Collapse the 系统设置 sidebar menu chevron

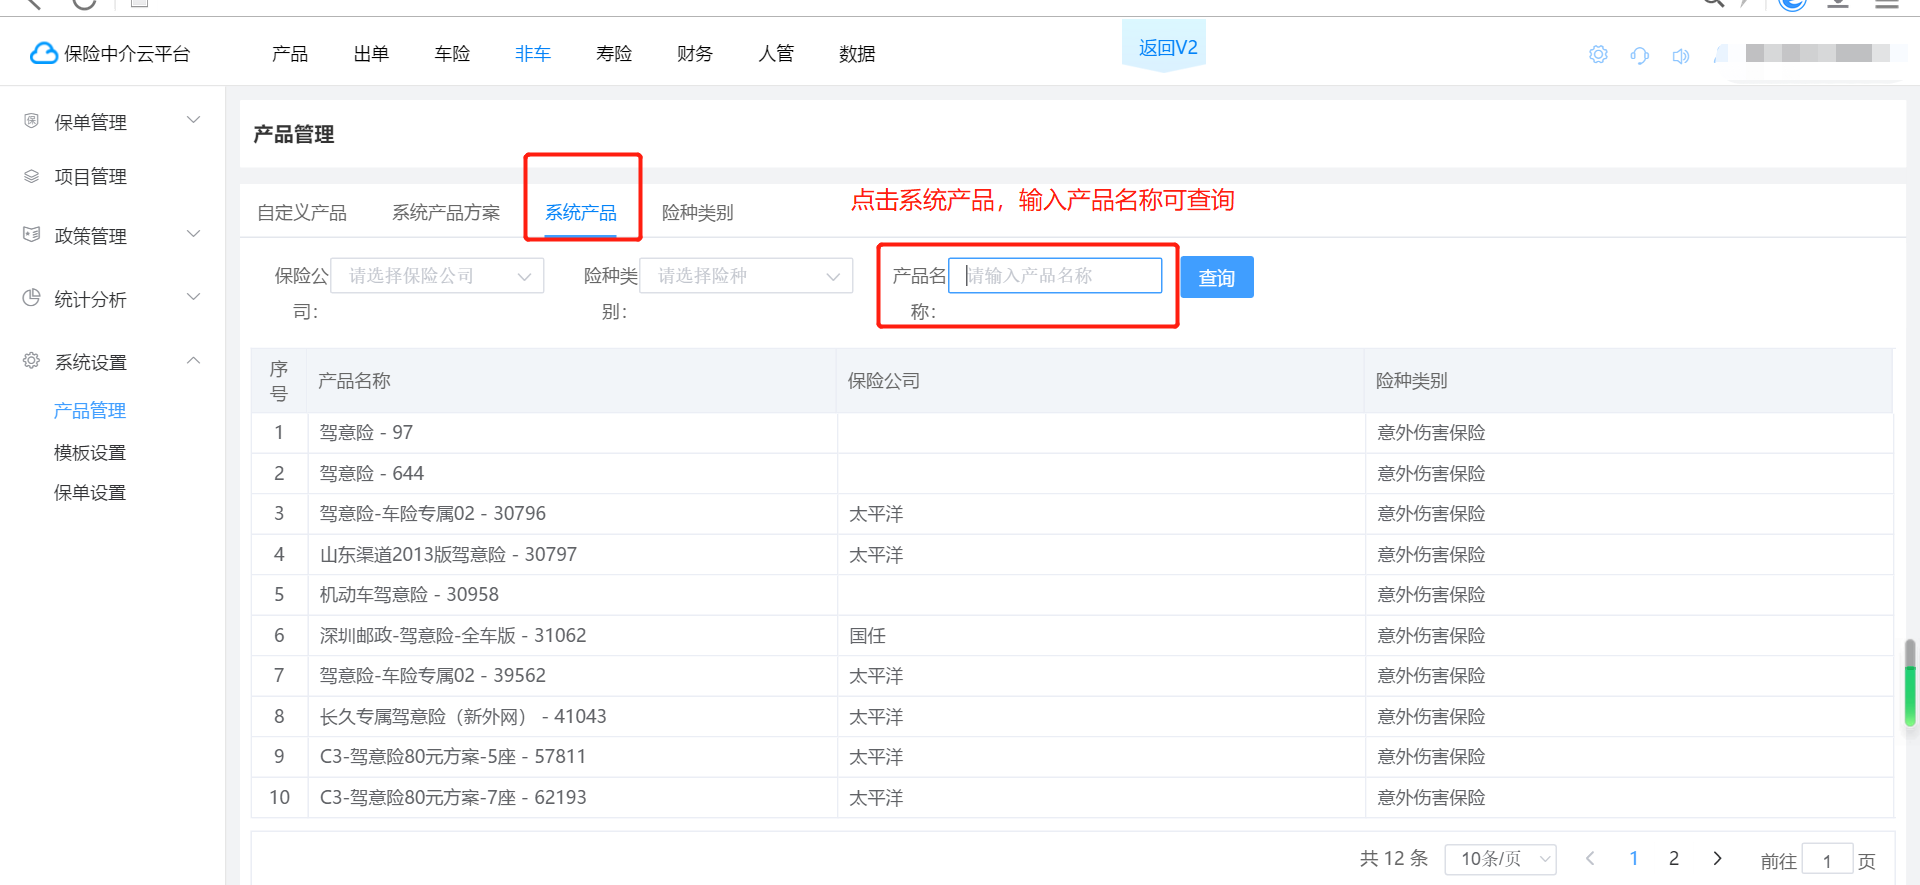tap(194, 360)
